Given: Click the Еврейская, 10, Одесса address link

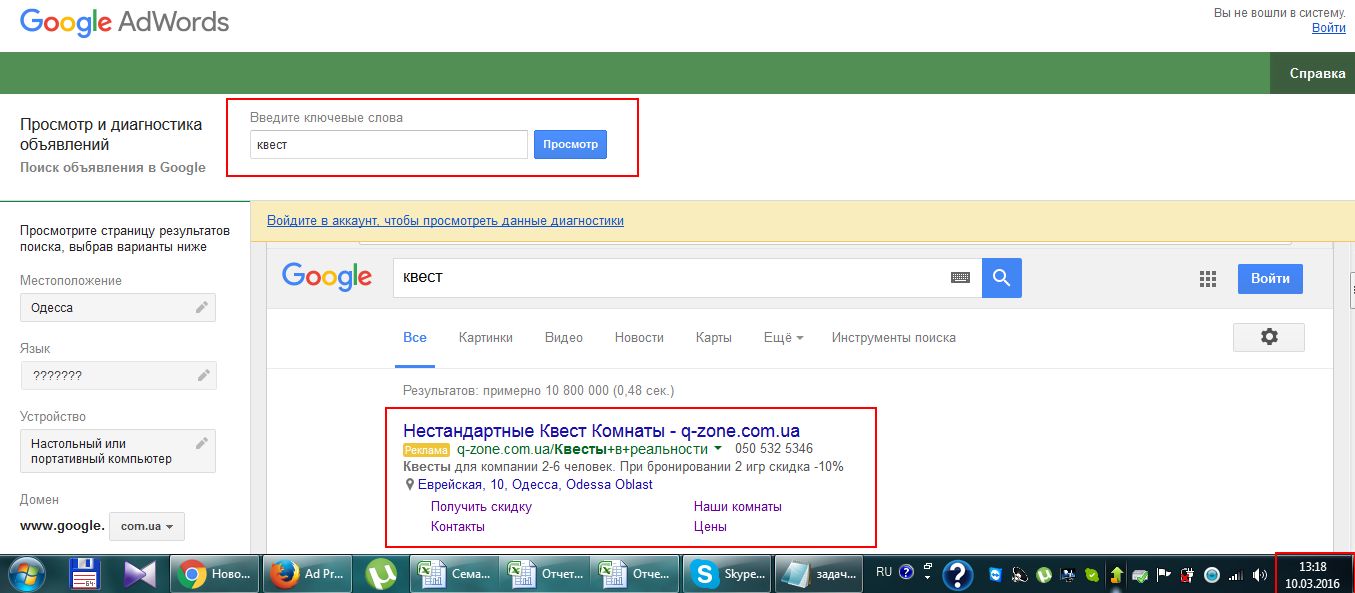Looking at the screenshot, I should (535, 484).
